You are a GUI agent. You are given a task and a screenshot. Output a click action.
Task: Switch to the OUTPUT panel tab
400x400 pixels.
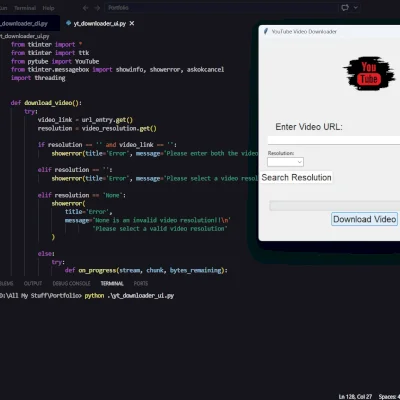point(33,283)
